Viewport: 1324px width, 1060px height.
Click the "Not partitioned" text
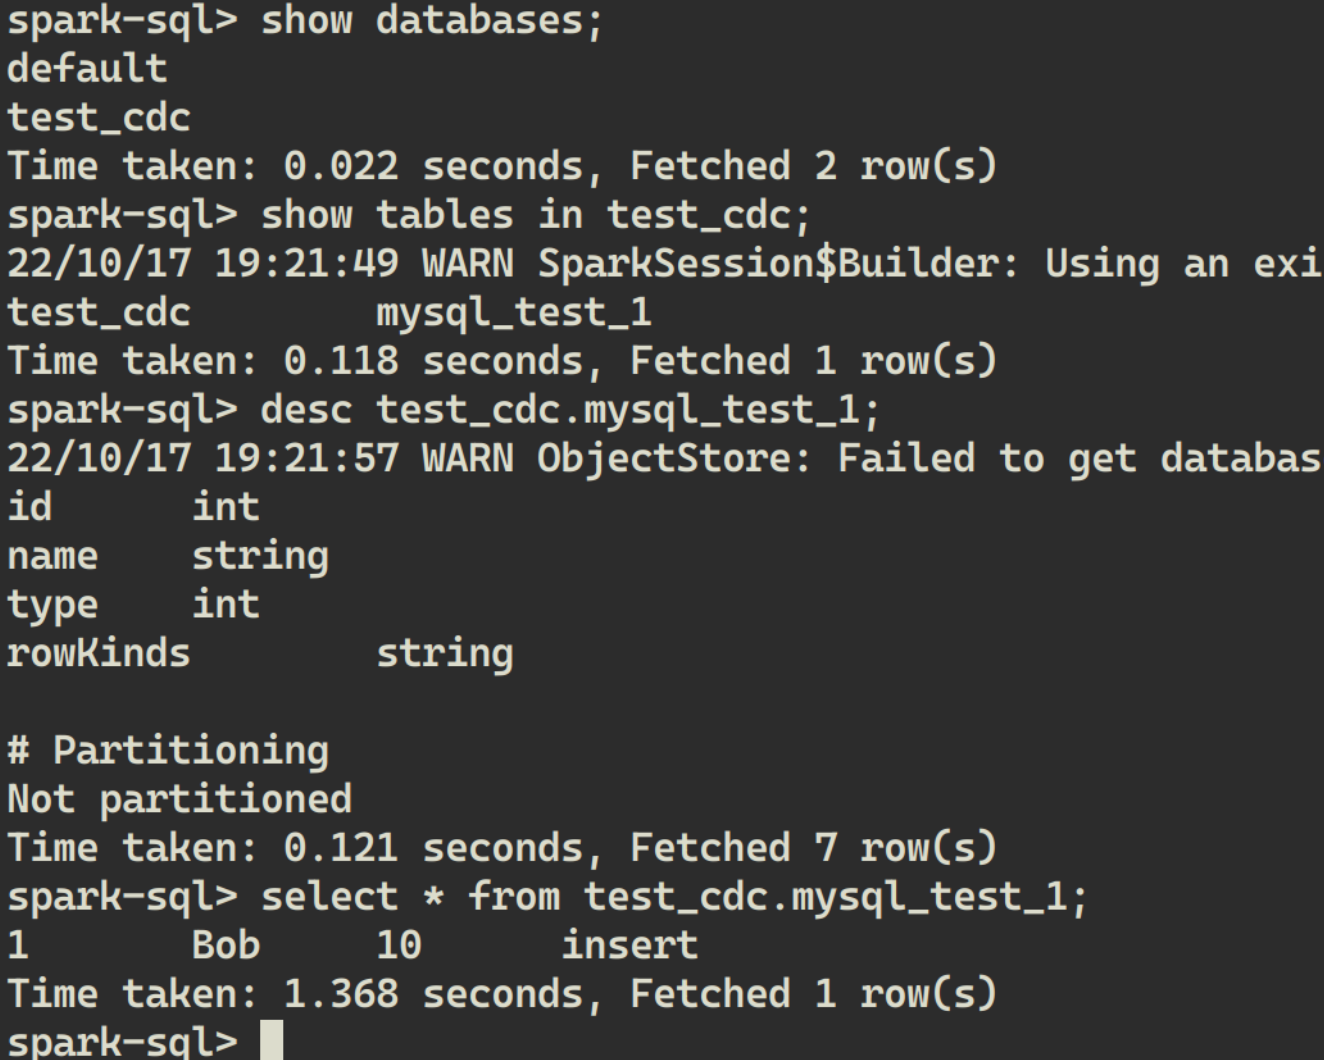179,799
